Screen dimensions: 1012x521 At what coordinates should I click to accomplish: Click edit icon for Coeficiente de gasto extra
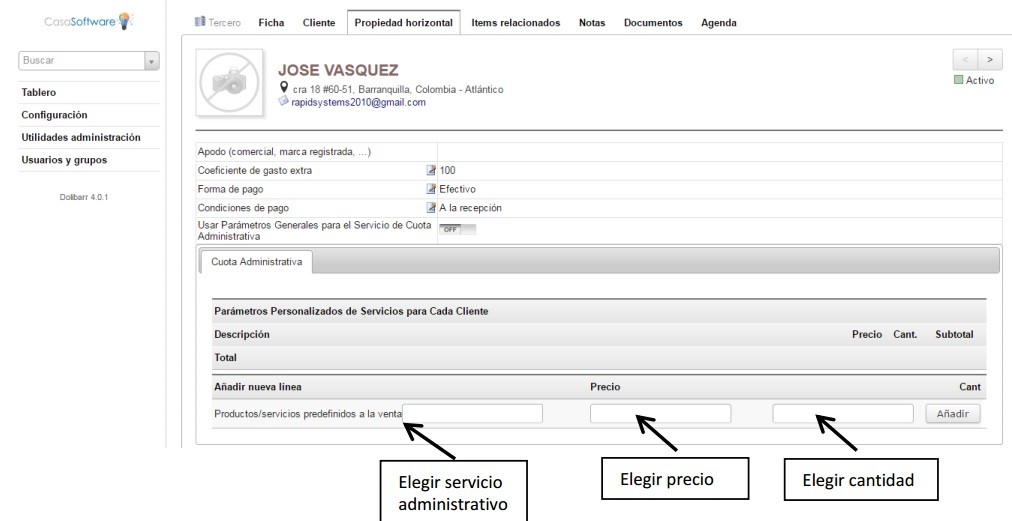(431, 170)
